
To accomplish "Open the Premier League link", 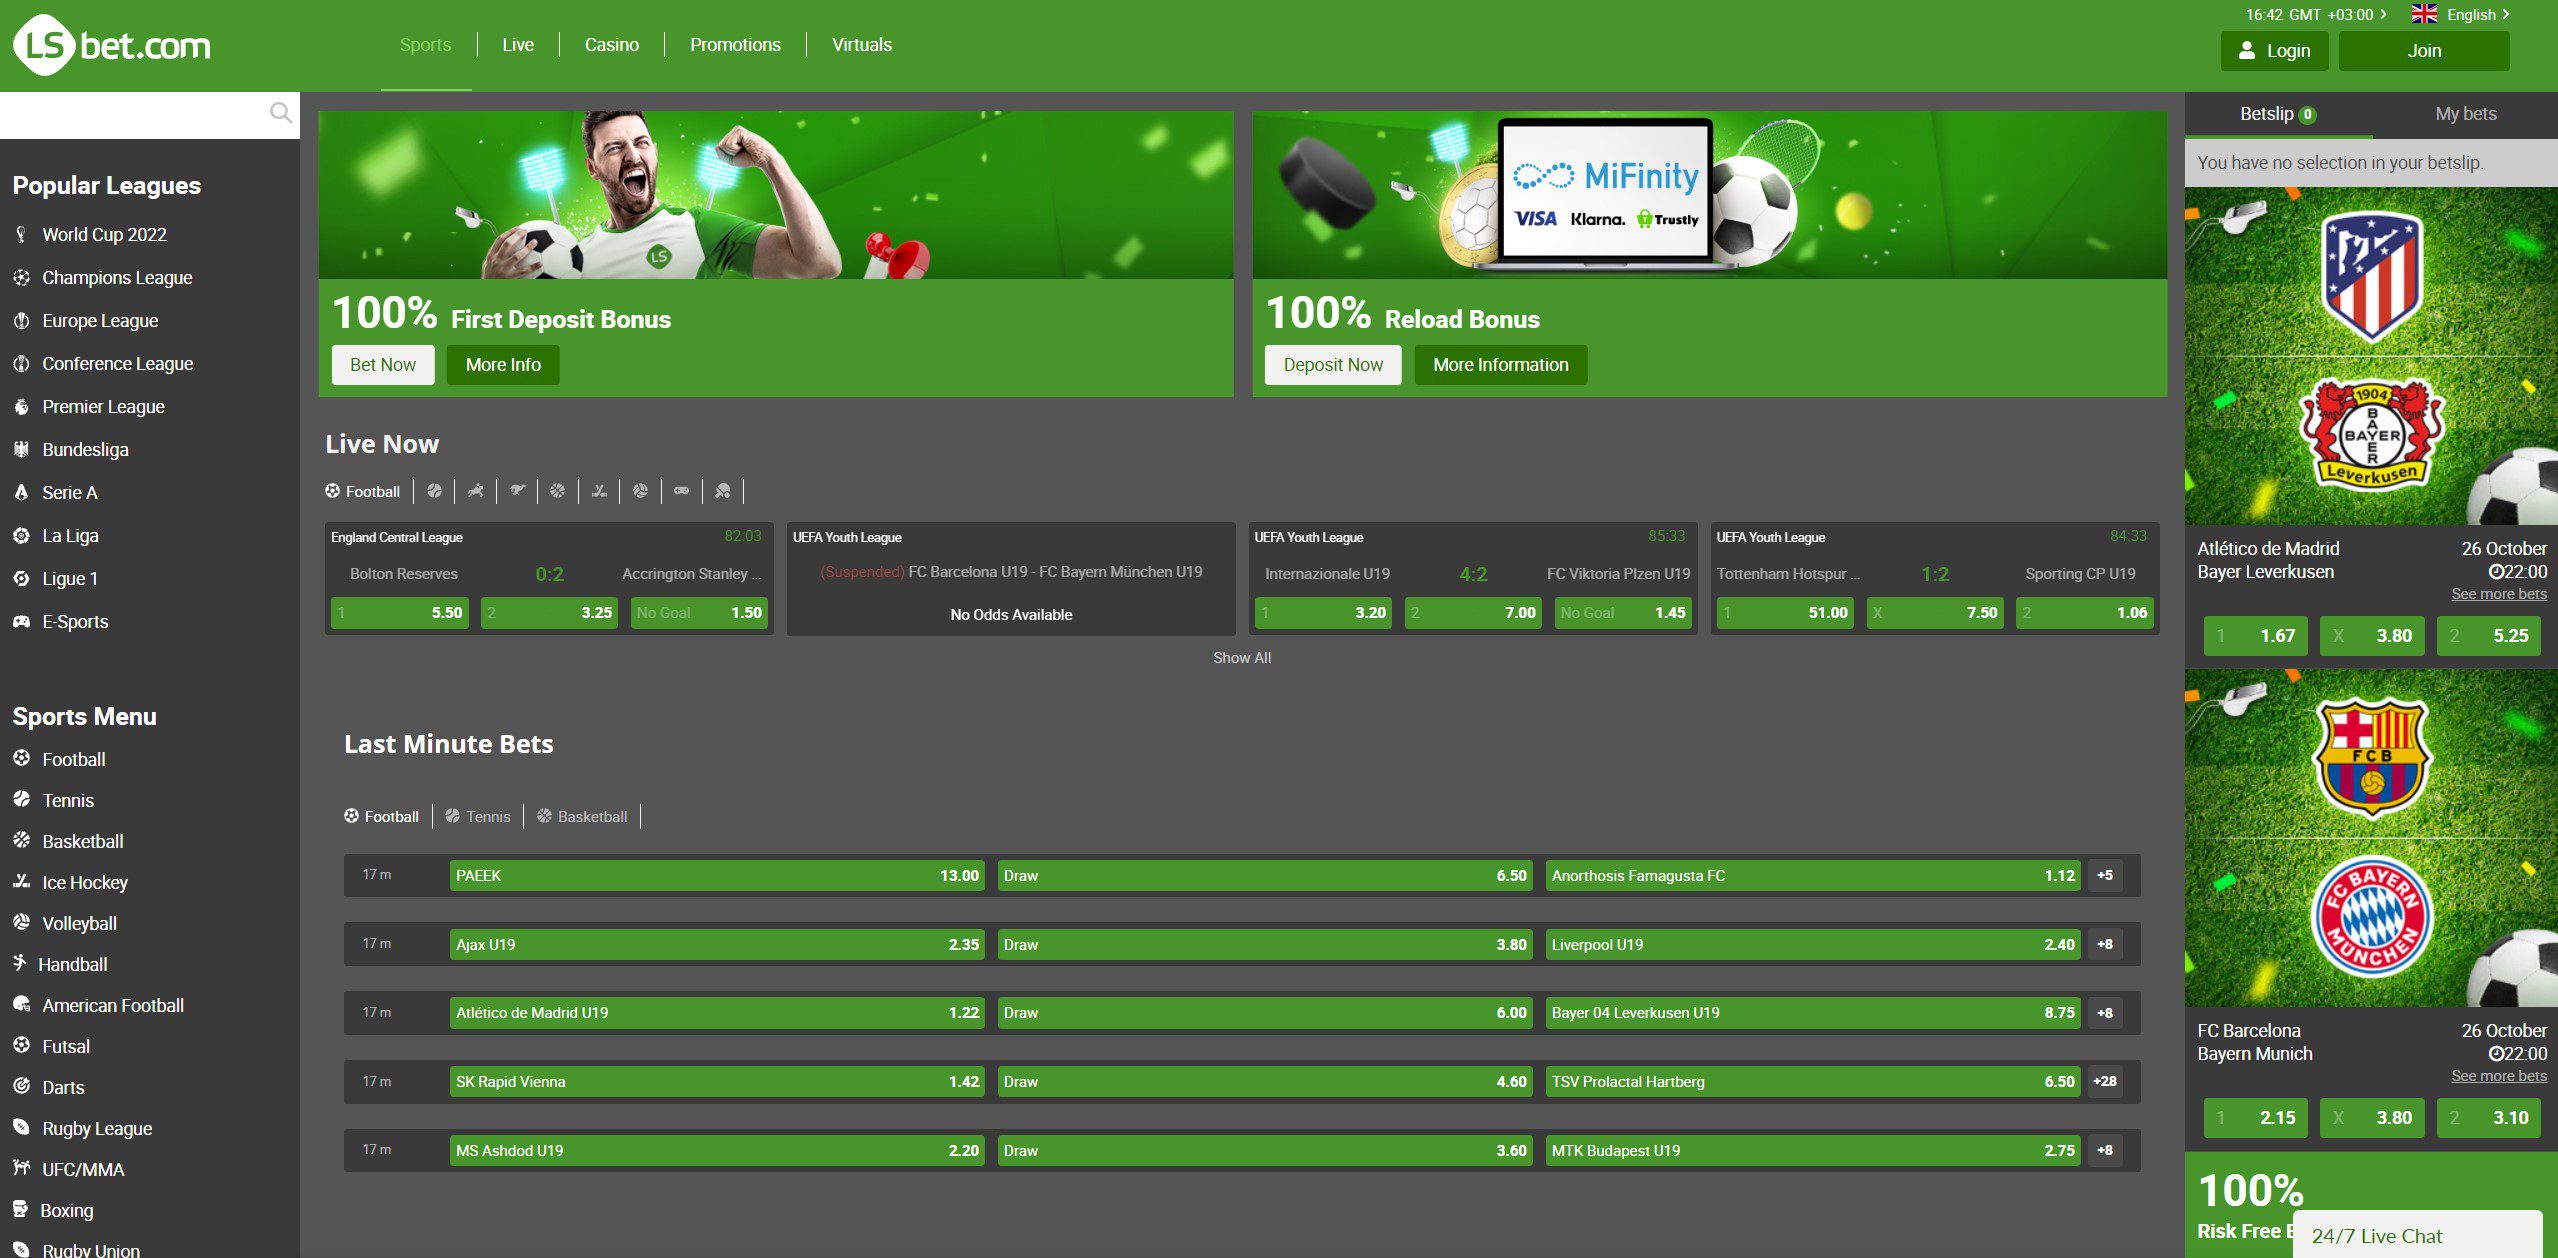I will pyautogui.click(x=103, y=406).
